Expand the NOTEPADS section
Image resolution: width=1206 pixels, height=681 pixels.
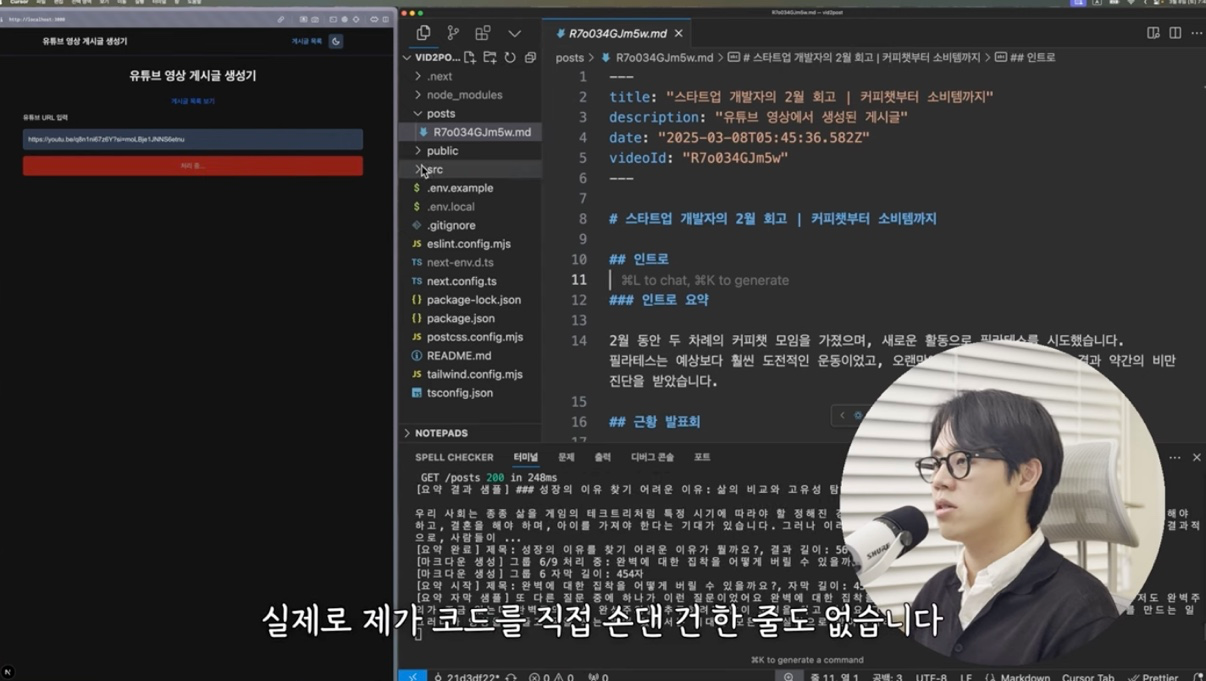441,433
